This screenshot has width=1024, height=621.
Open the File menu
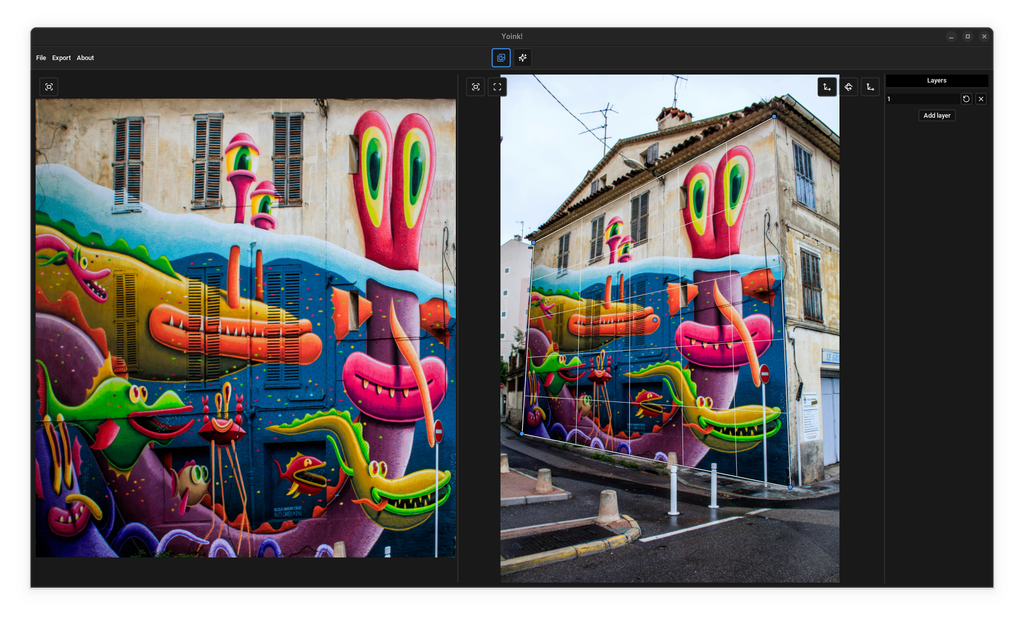[x=41, y=58]
